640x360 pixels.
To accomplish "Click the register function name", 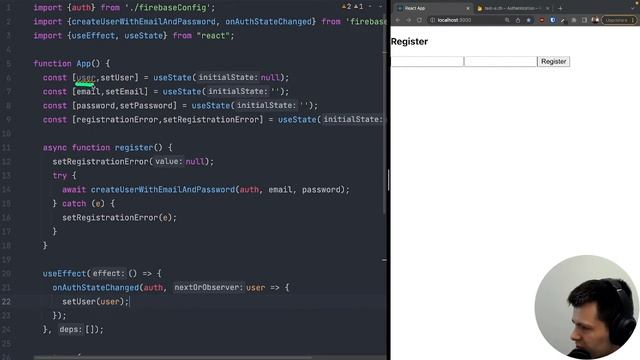I will [133, 148].
